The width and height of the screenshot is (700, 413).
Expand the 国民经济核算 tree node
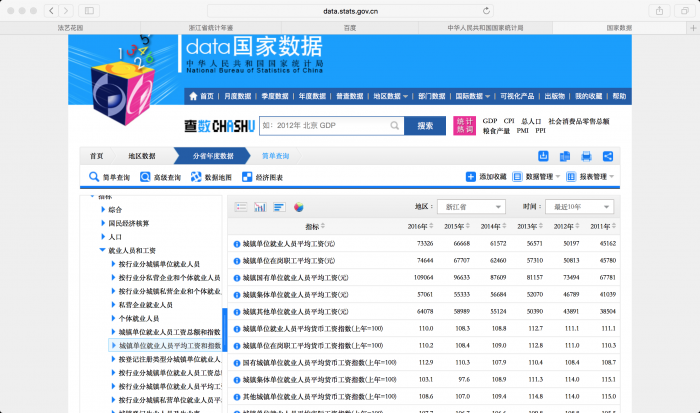tap(129, 223)
